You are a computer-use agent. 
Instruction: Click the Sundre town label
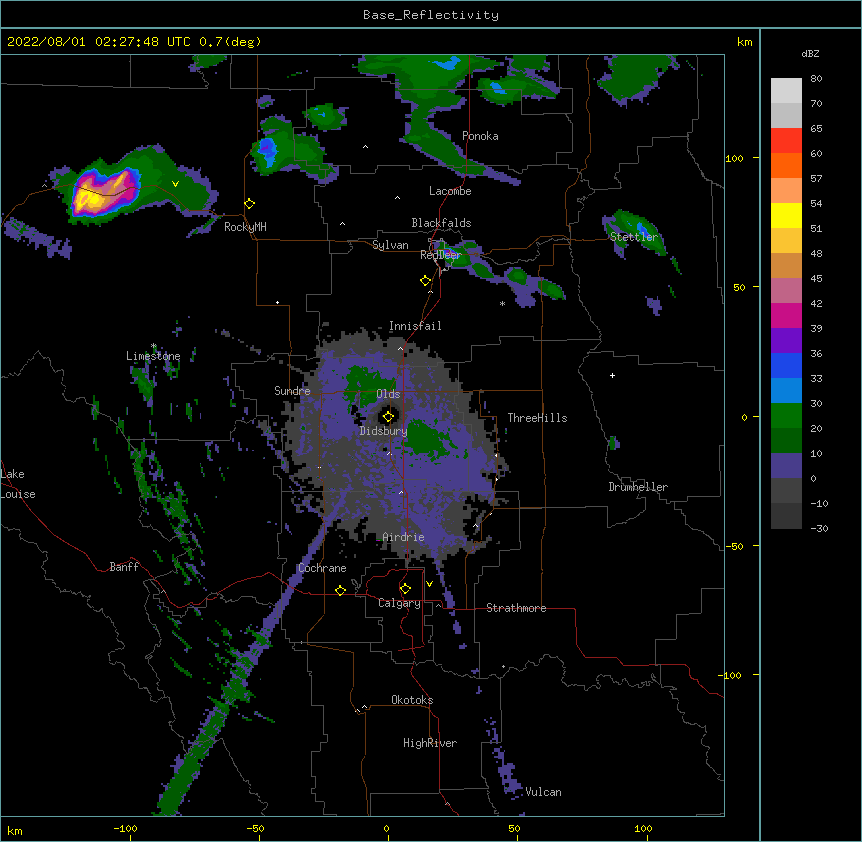(292, 391)
